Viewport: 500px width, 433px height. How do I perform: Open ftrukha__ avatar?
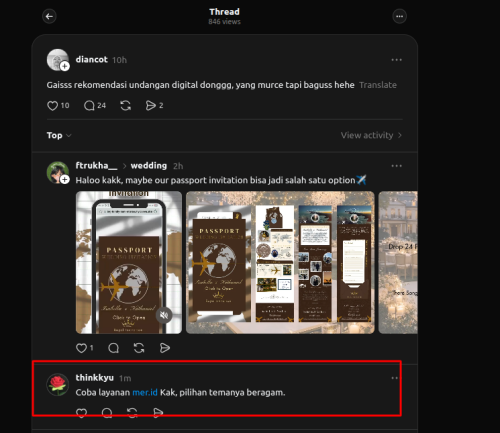click(x=58, y=173)
